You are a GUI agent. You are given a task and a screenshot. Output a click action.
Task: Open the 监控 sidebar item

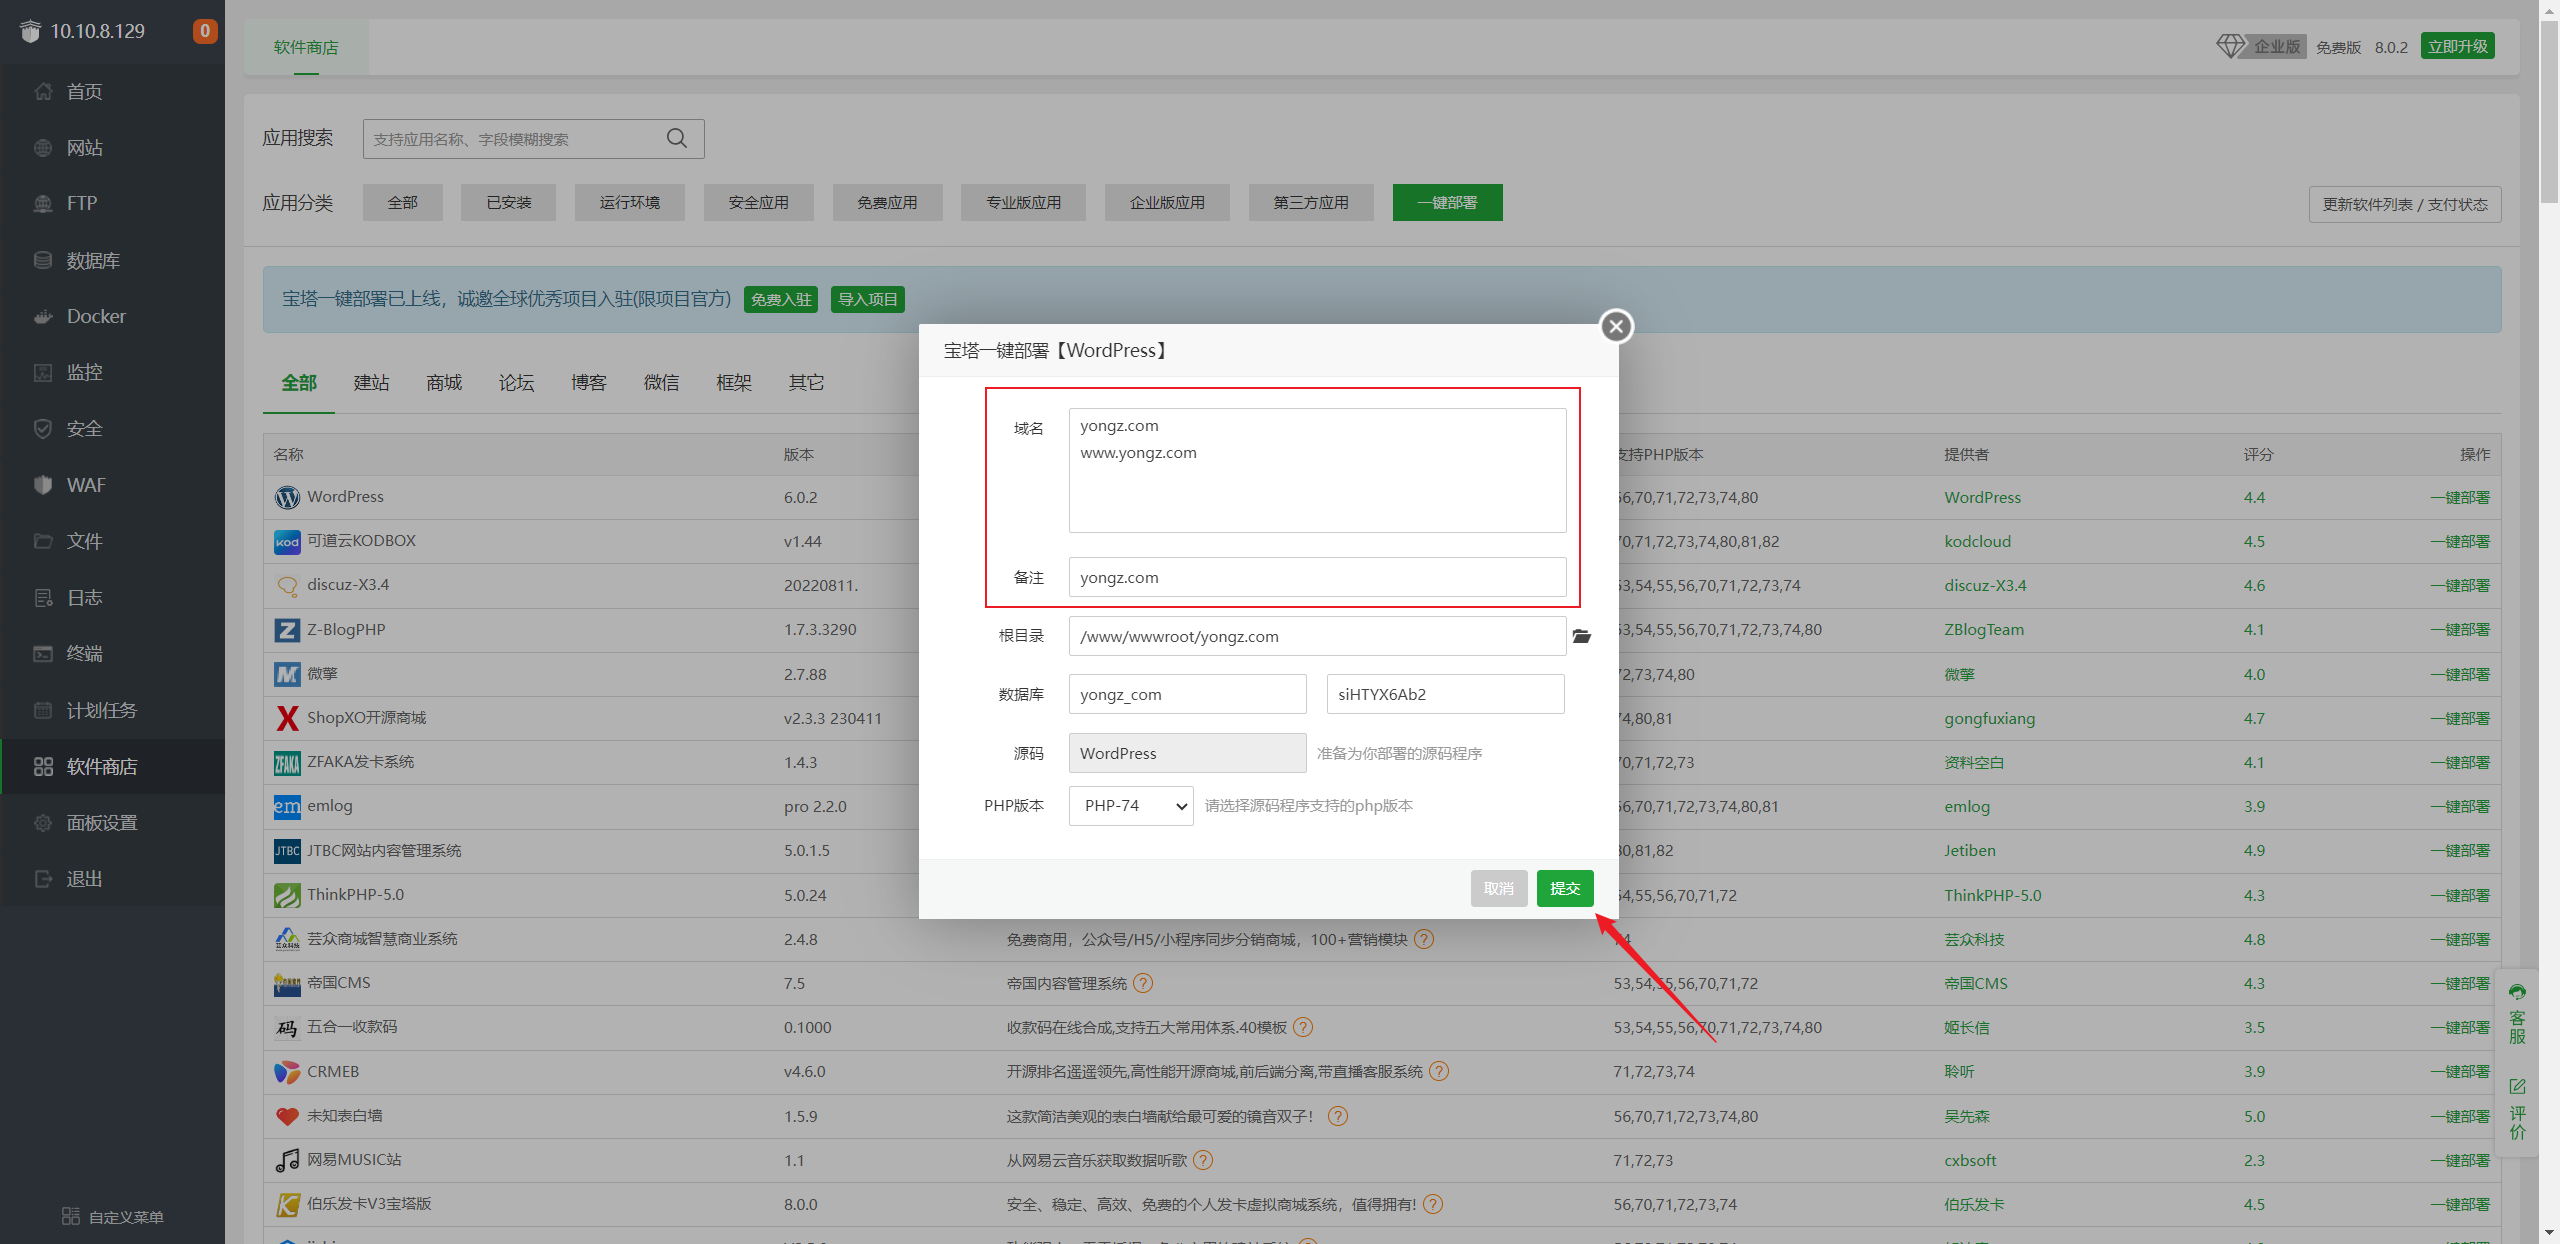click(112, 372)
